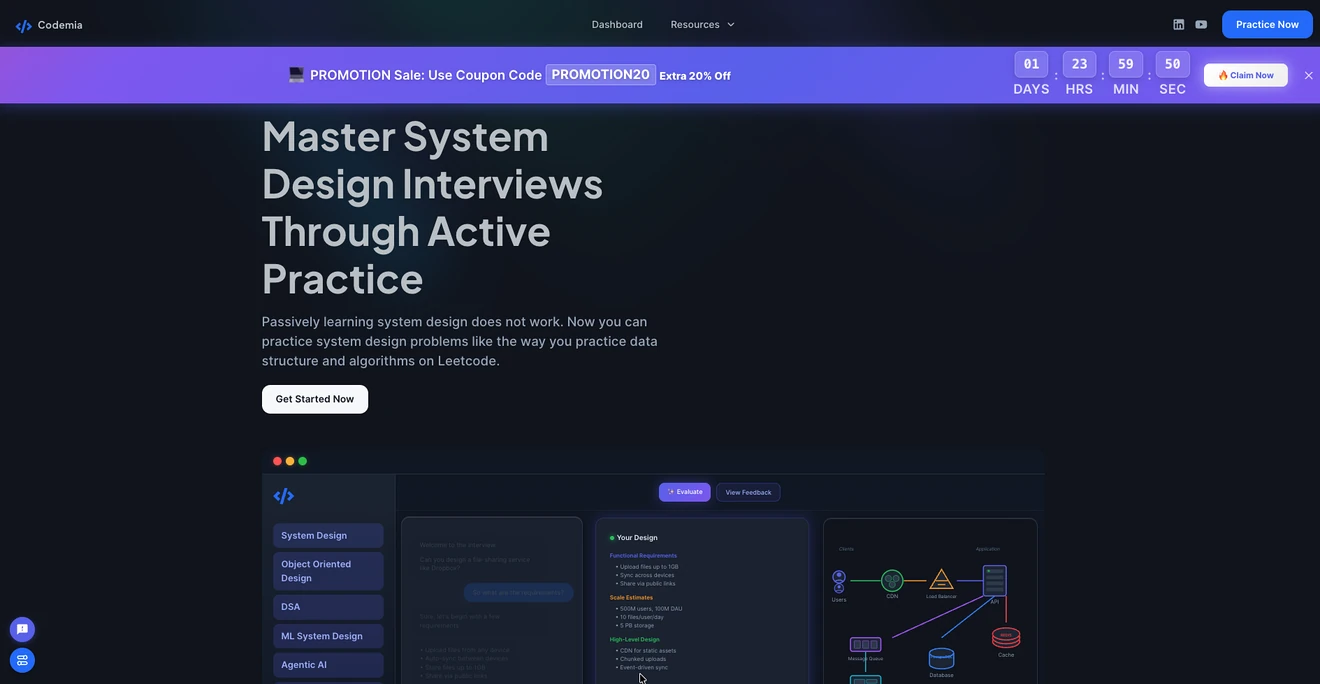
Task: Click the green CDN node icon
Action: (892, 580)
